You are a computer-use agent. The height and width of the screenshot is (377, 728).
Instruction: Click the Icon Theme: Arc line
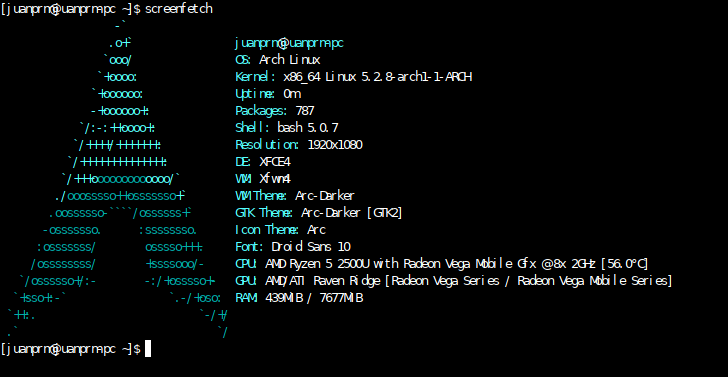[280, 230]
